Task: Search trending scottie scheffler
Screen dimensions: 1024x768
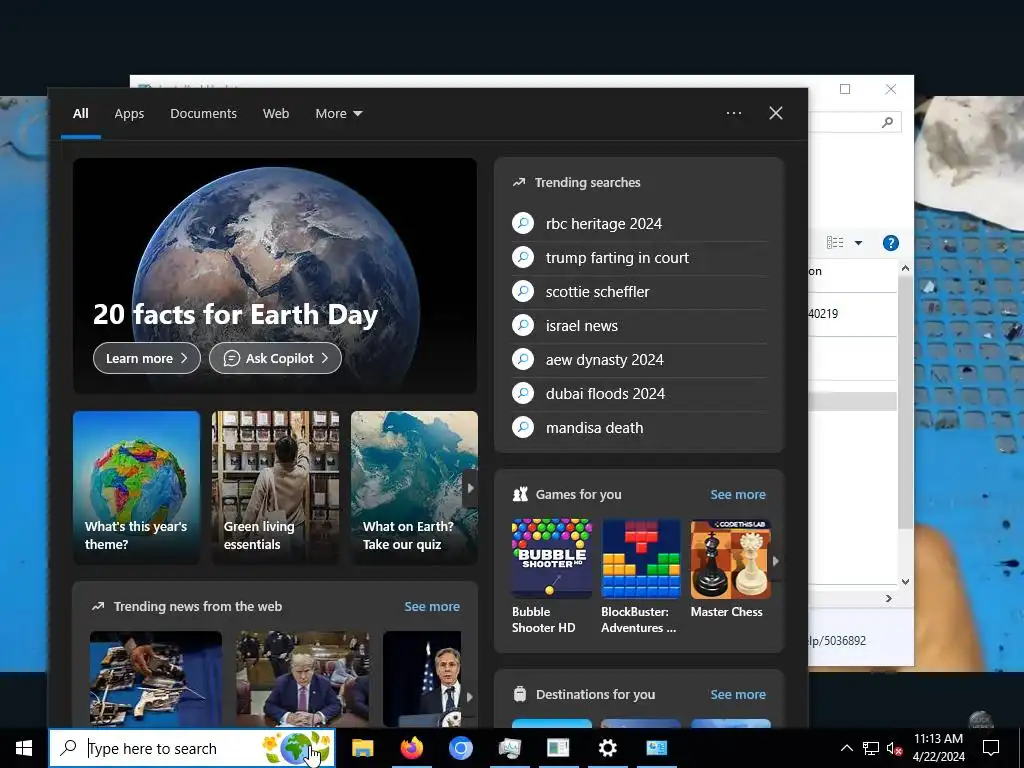Action: coord(639,292)
